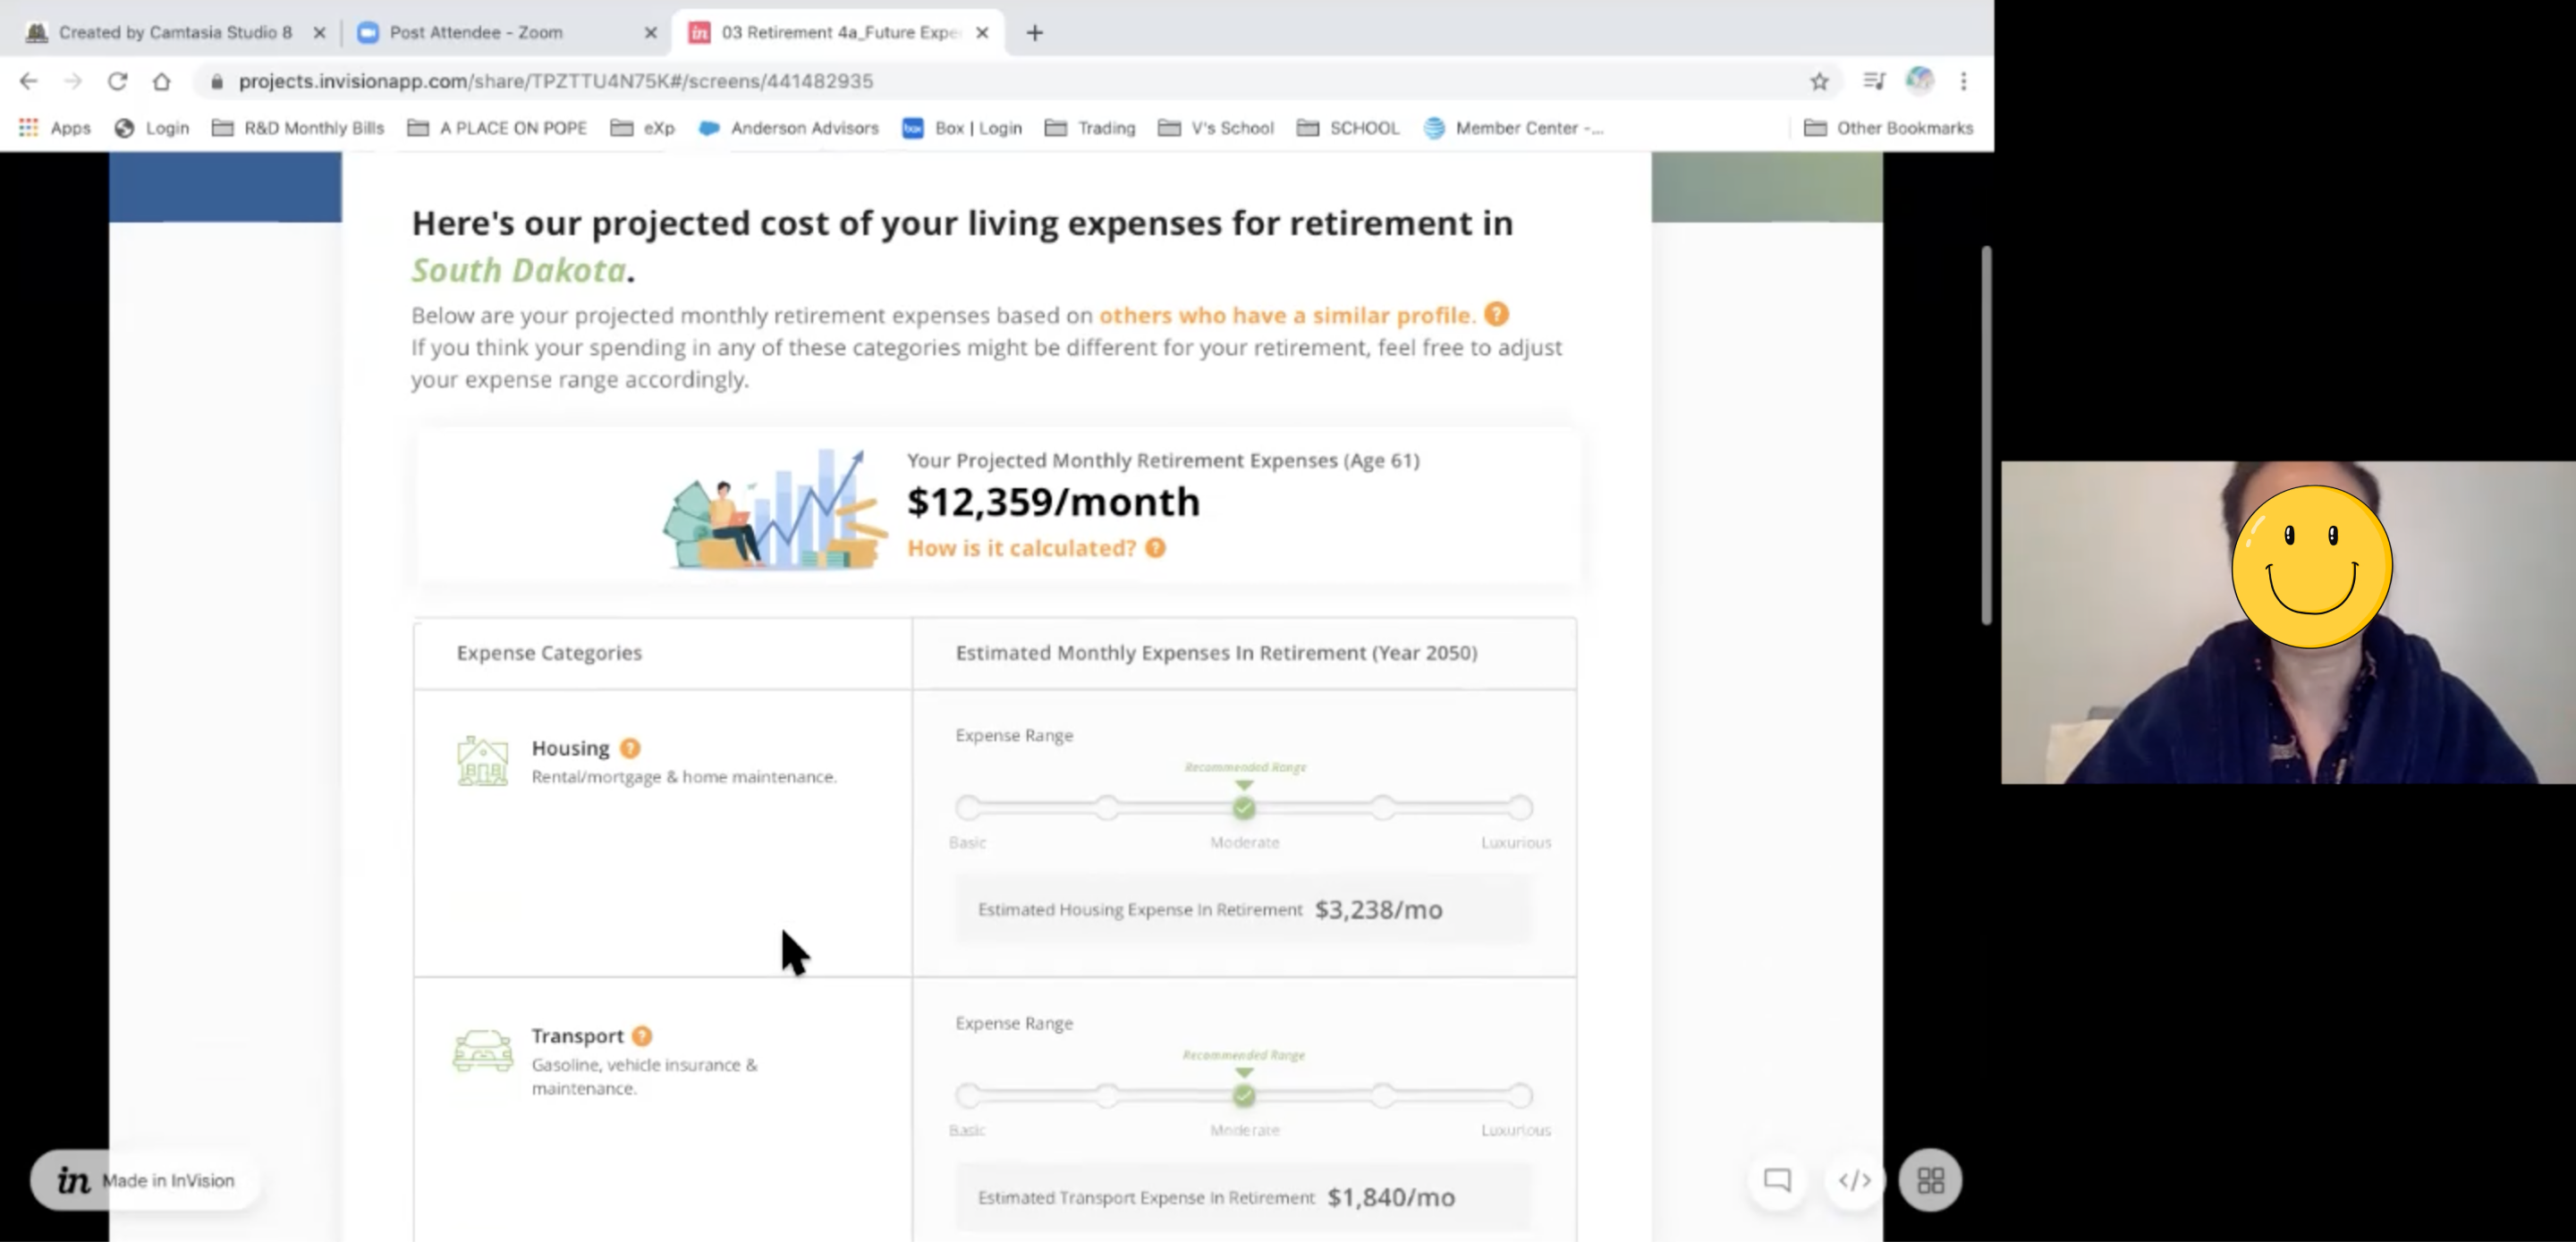The width and height of the screenshot is (2576, 1242).
Task: Click the Made in InVision badge
Action: click(x=145, y=1180)
